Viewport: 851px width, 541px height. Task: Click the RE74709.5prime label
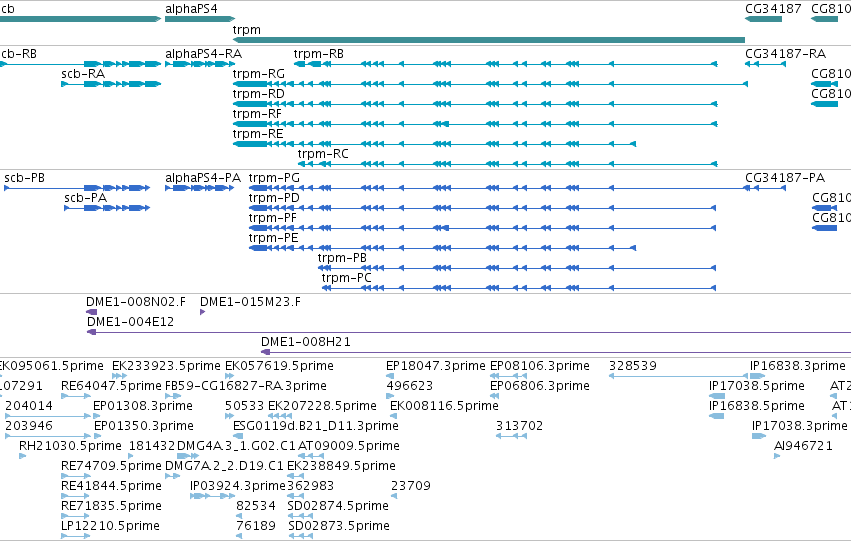coord(111,467)
